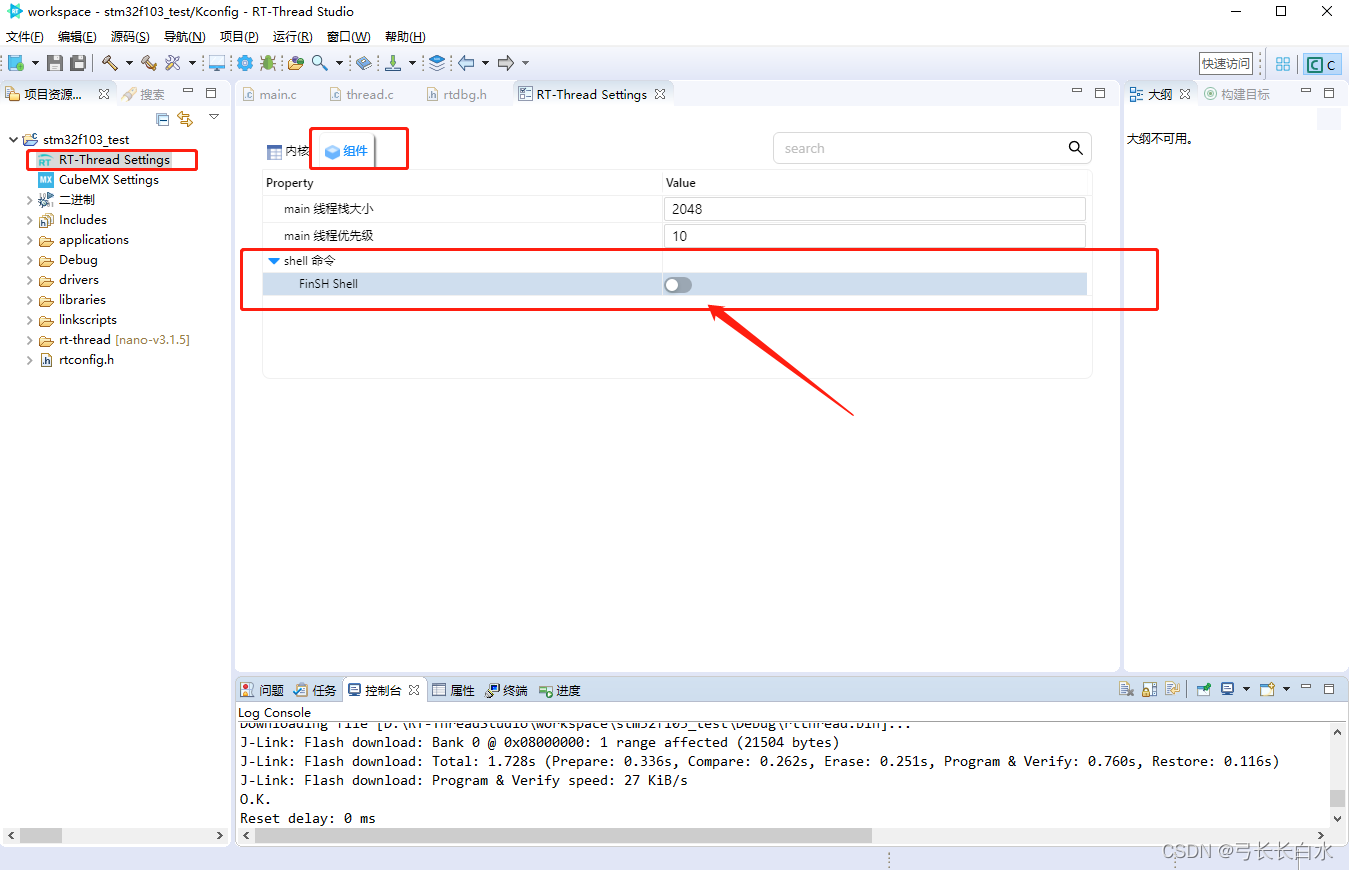Click the blue gear settings toolbar icon
This screenshot has width=1349, height=870.
(x=245, y=63)
